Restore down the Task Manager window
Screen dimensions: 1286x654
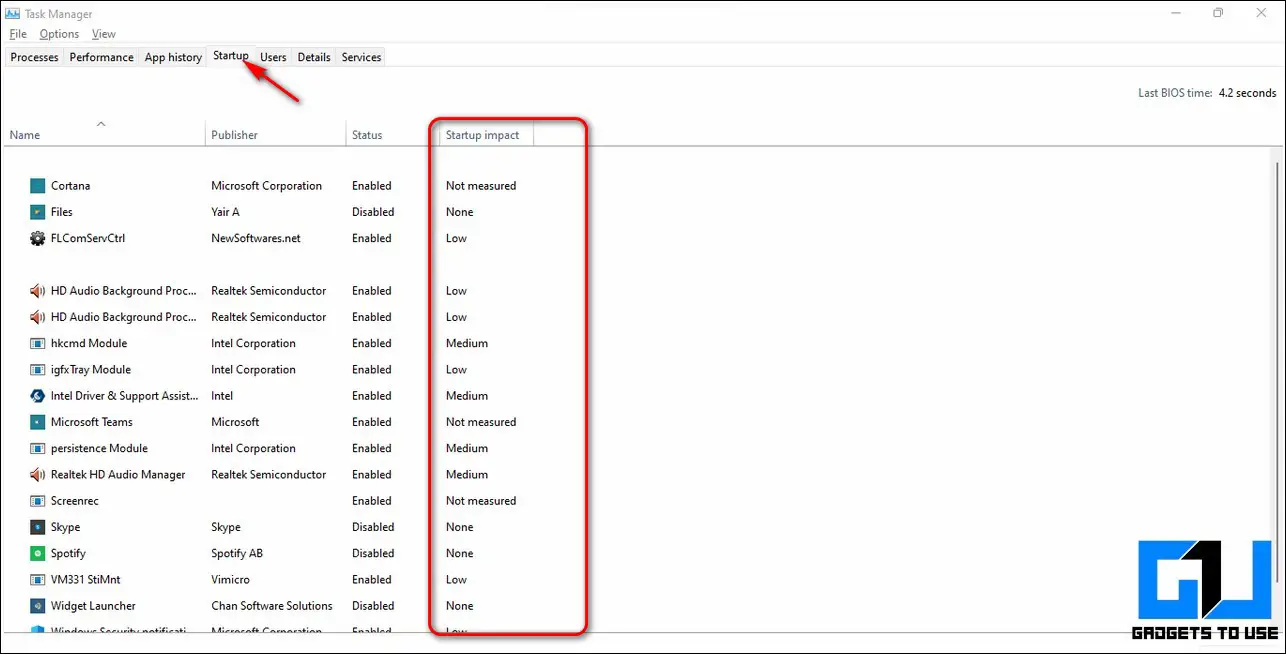point(1218,13)
